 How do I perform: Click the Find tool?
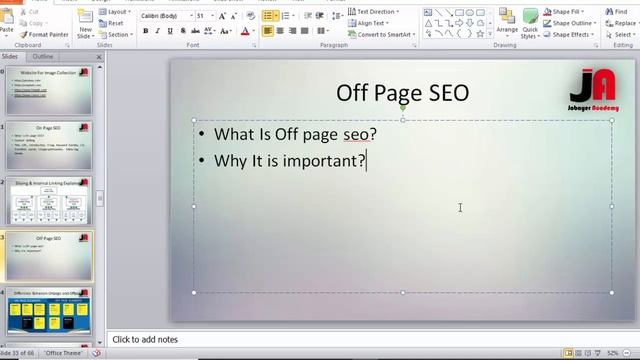(x=616, y=12)
